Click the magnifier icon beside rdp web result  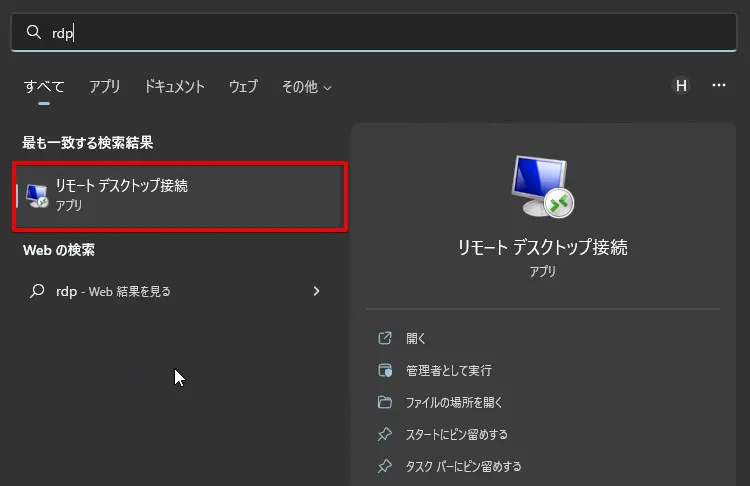pyautogui.click(x=37, y=291)
